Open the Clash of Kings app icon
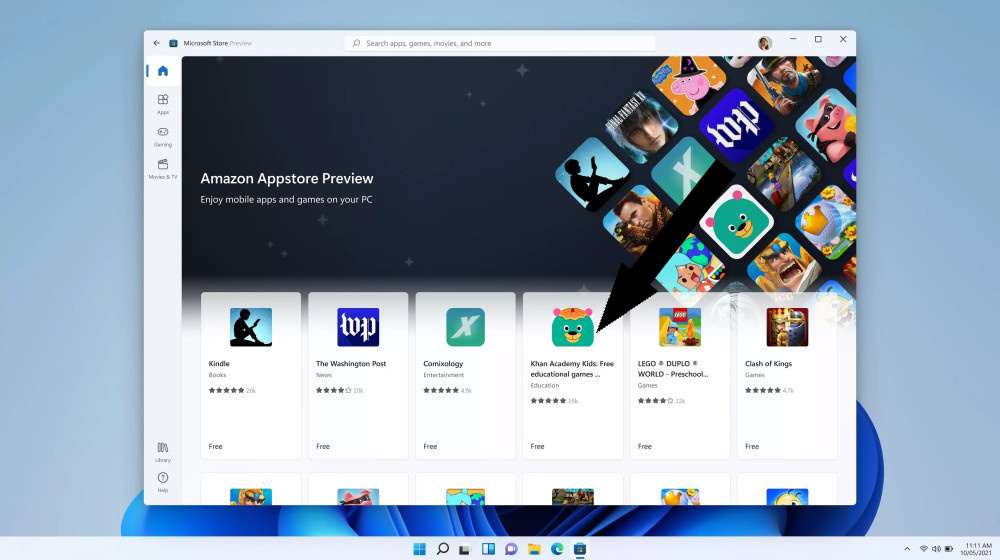 click(x=787, y=327)
